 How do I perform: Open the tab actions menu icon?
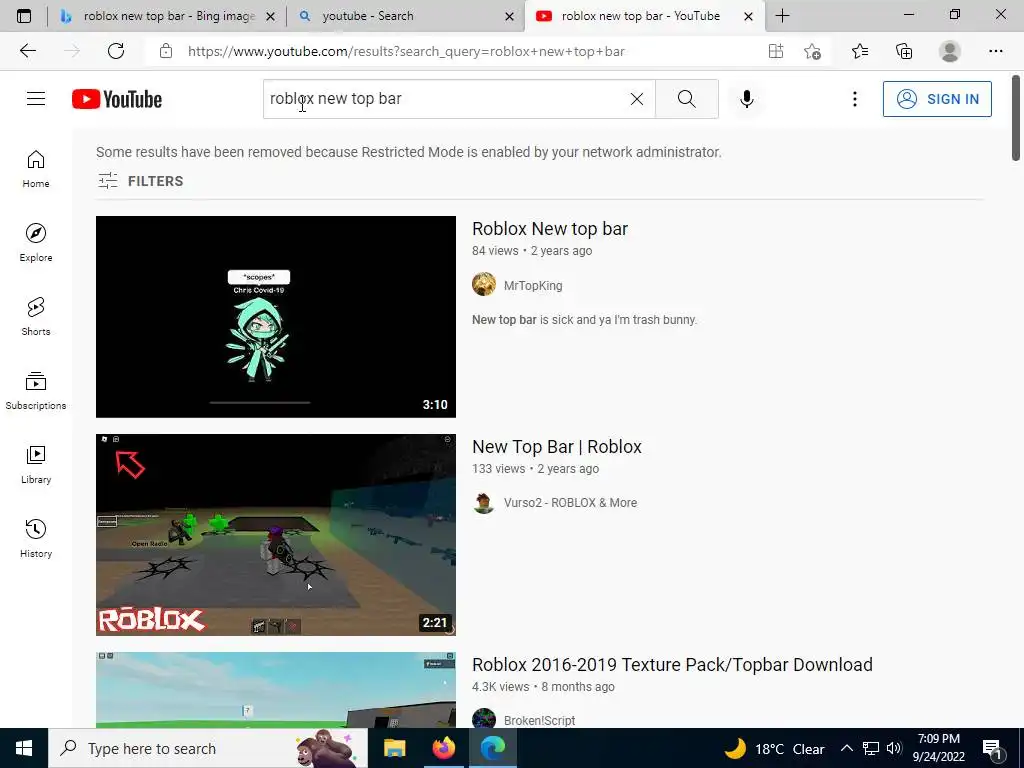pyautogui.click(x=24, y=16)
